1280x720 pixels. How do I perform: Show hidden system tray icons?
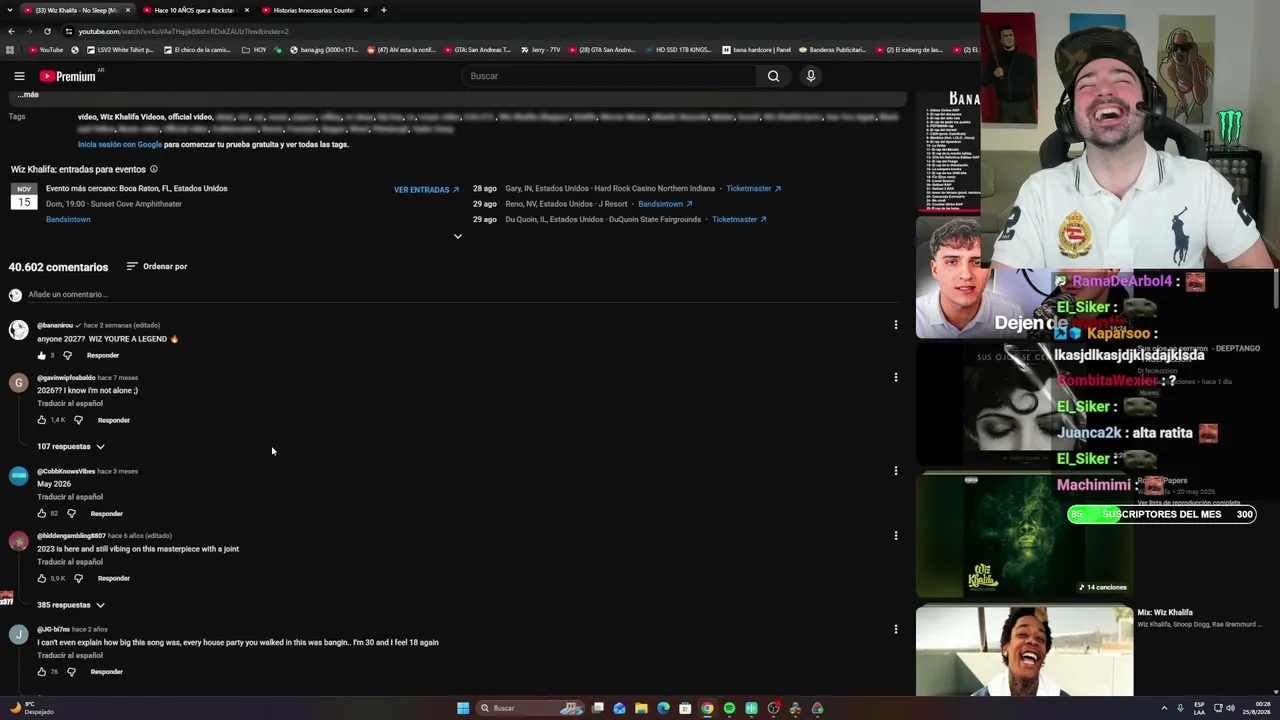(1165, 708)
